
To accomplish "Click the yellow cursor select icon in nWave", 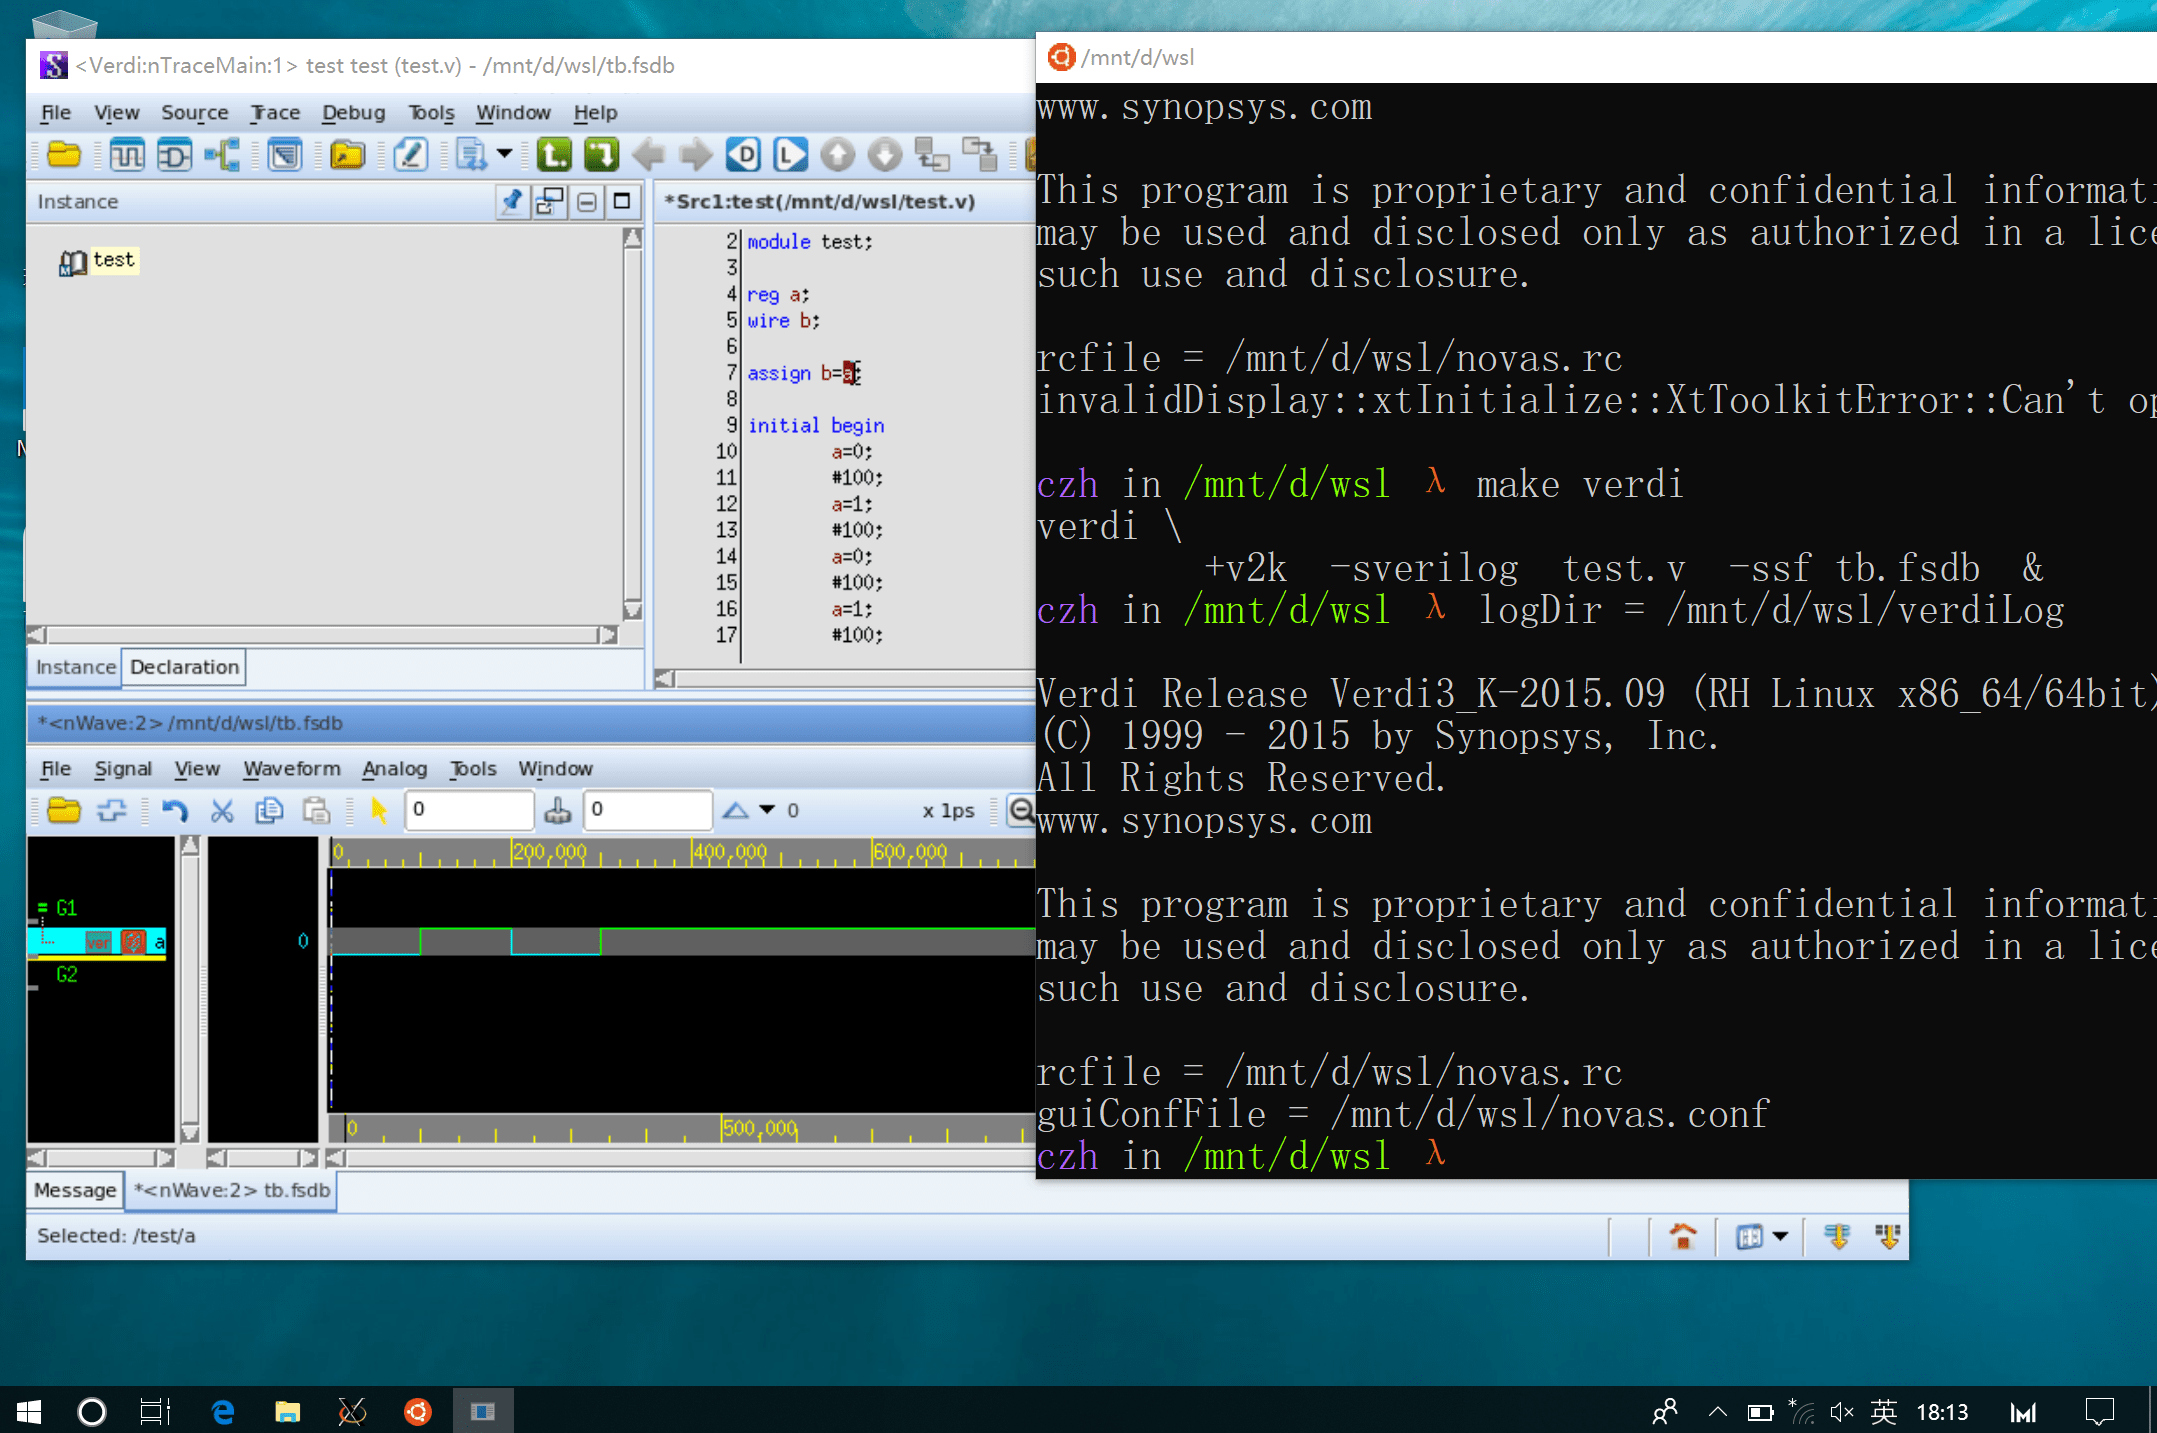I will 378,810.
